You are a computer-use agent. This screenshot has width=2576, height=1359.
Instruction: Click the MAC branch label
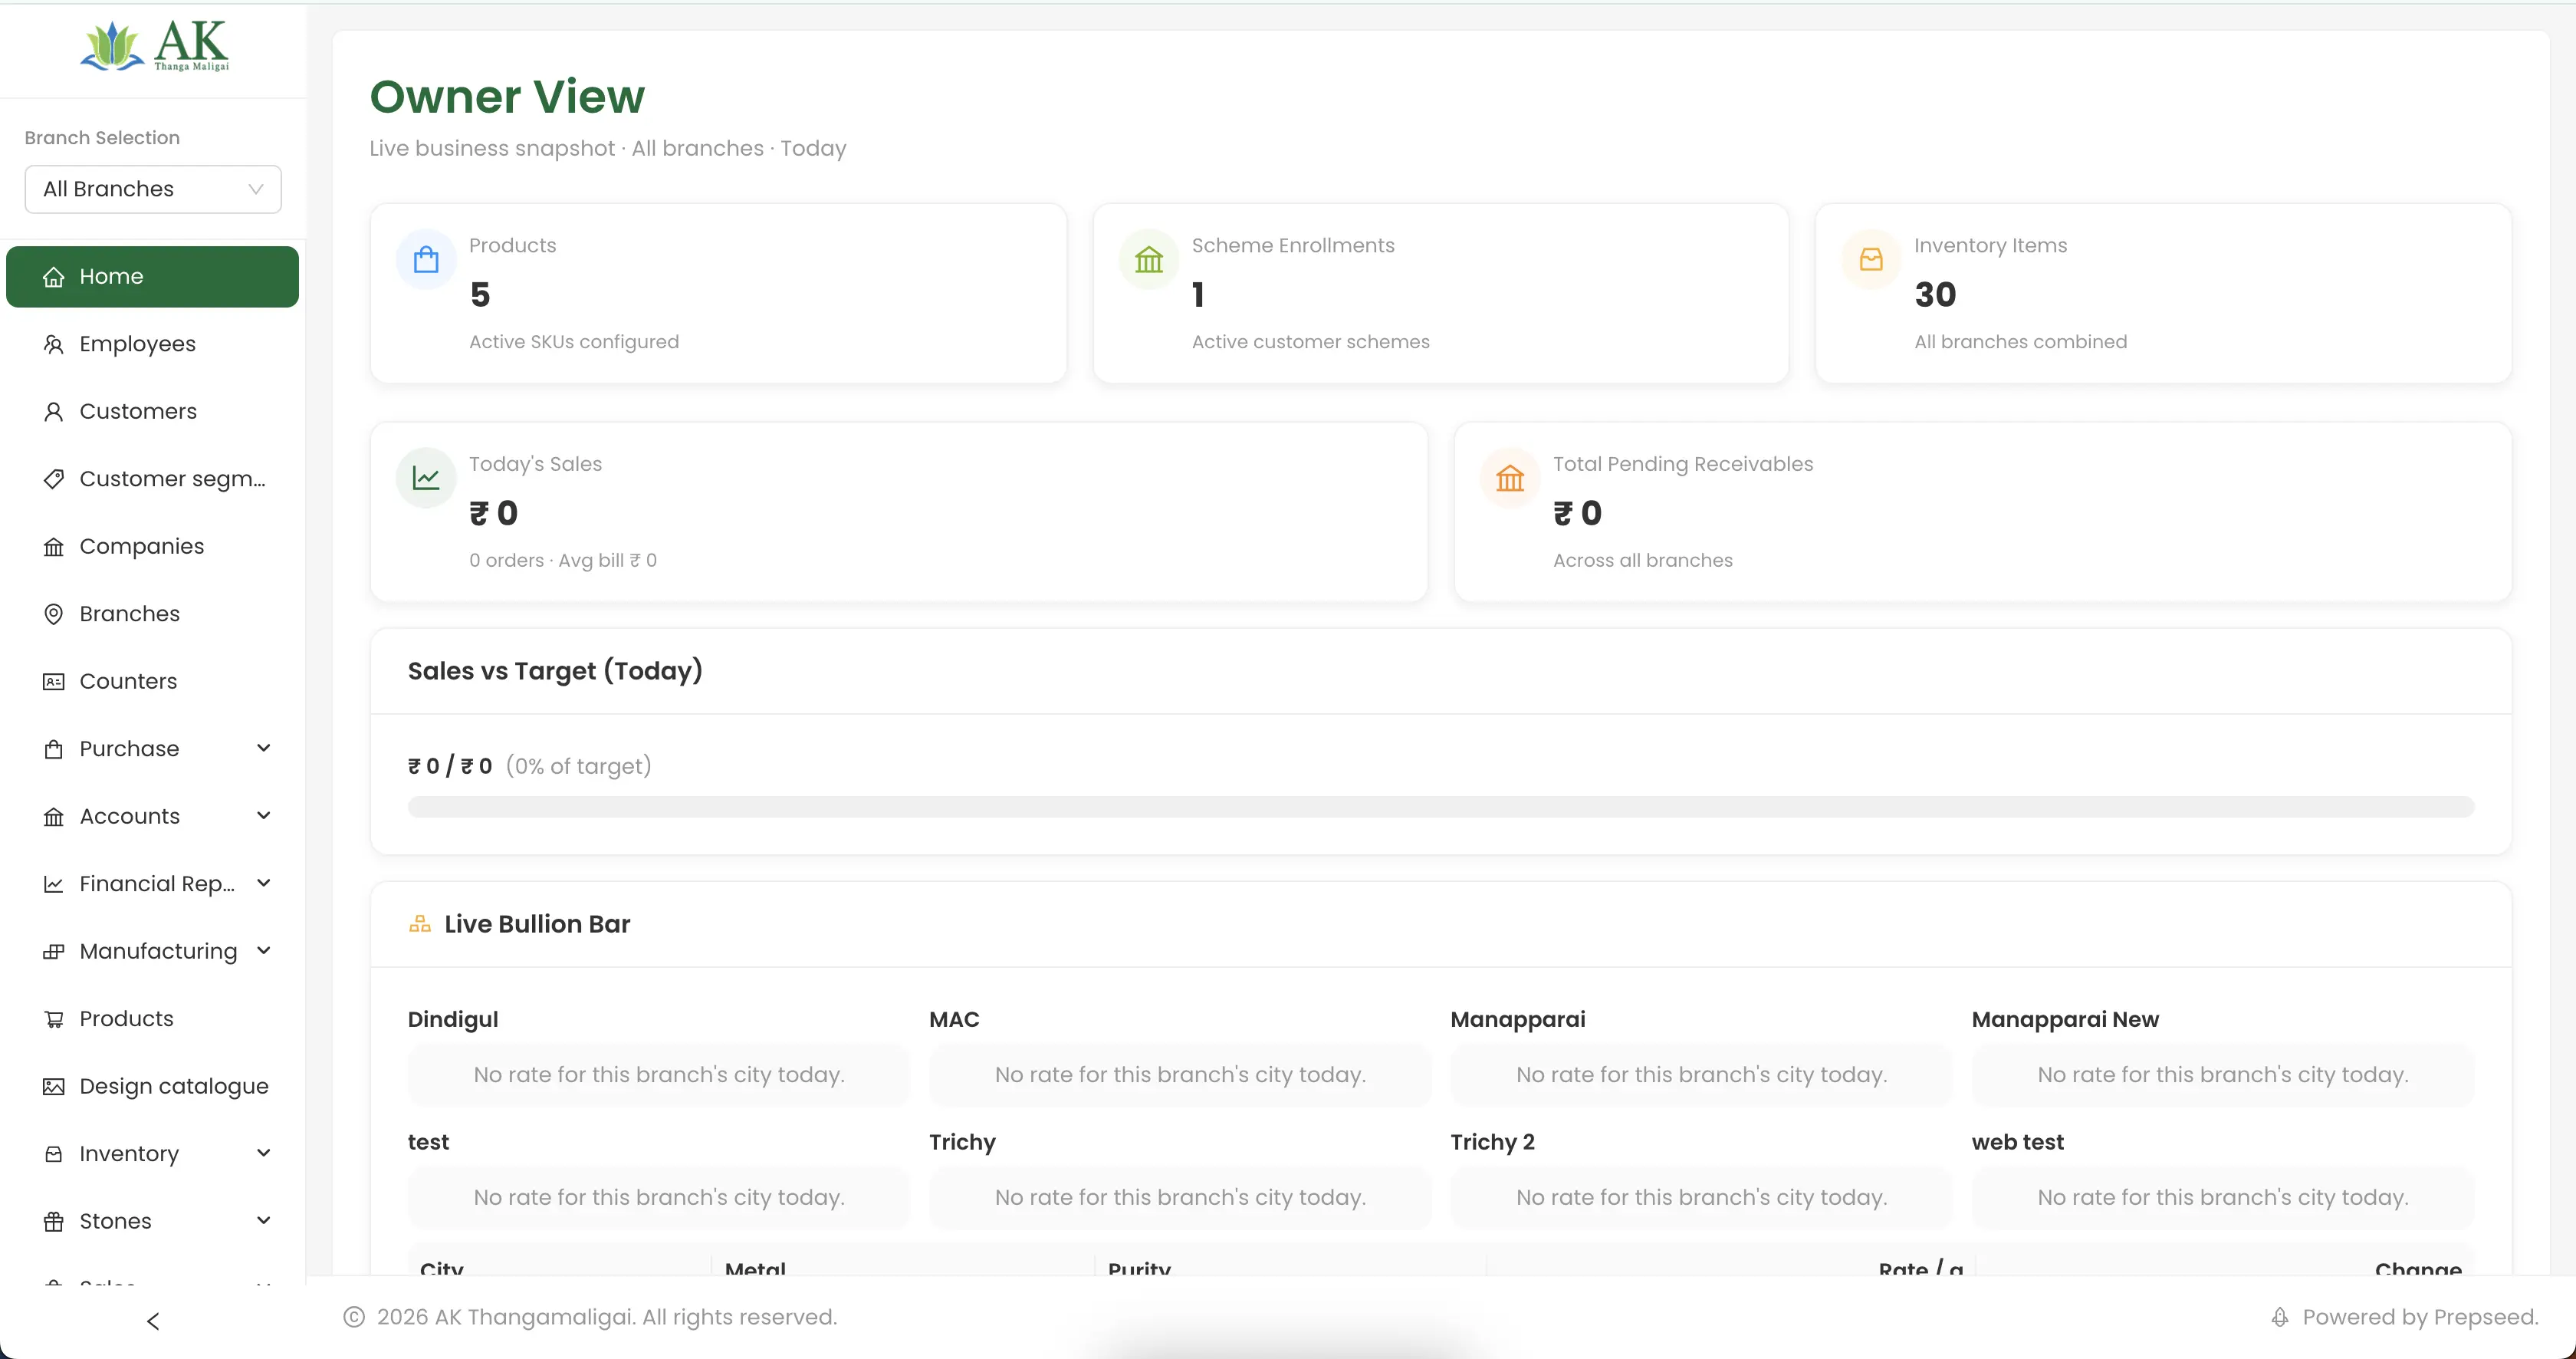point(954,1020)
